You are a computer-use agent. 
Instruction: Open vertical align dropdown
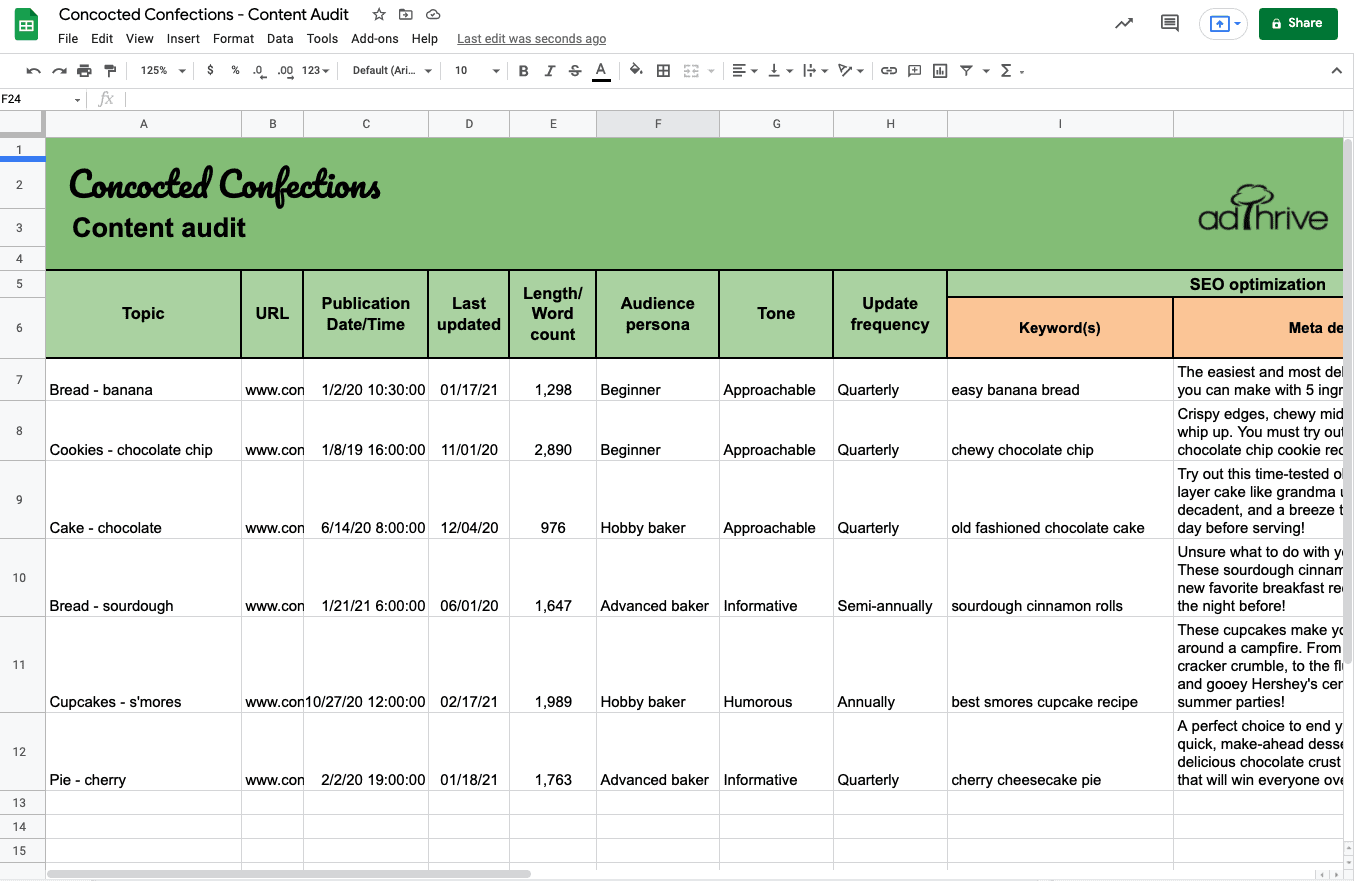780,71
